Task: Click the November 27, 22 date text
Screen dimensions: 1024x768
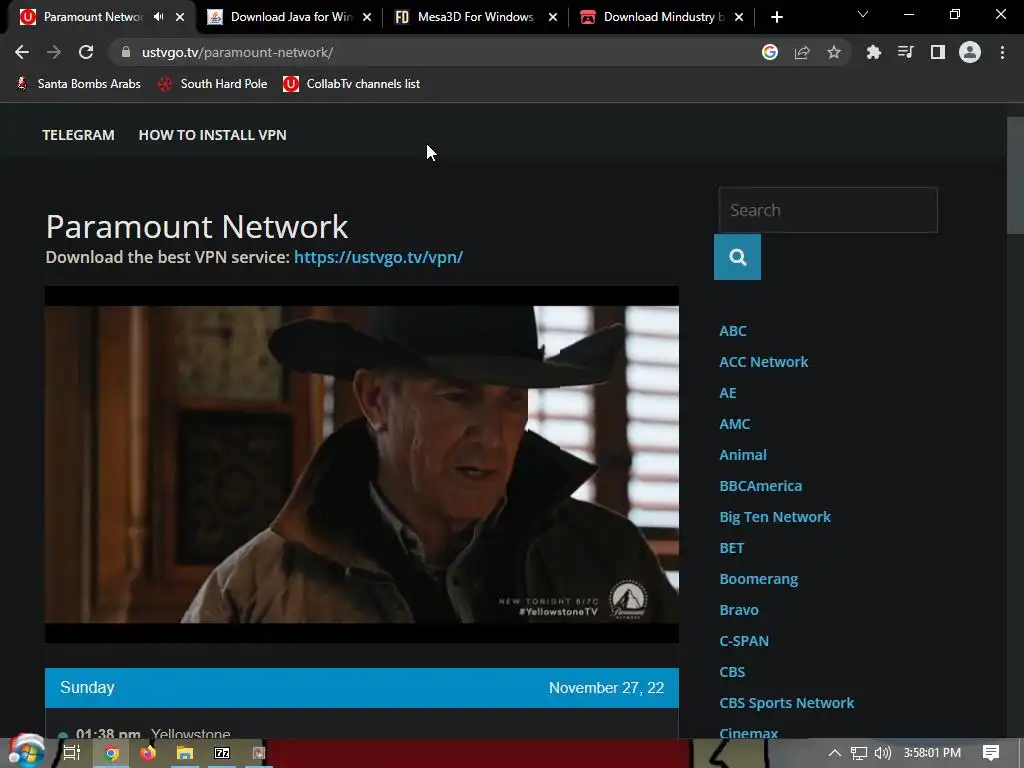Action: 606,688
